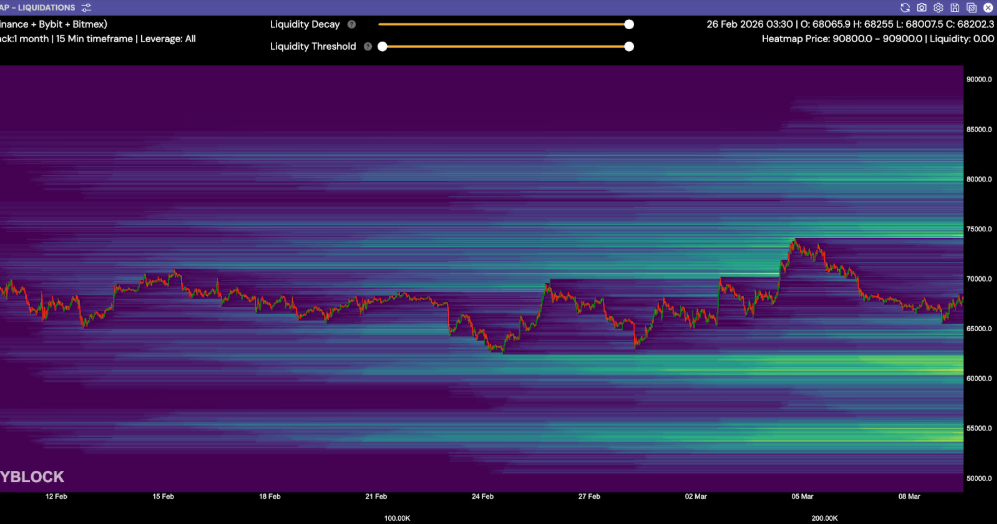This screenshot has width=997, height=524.
Task: Click the 18 Feb date axis label
Action: click(x=270, y=497)
